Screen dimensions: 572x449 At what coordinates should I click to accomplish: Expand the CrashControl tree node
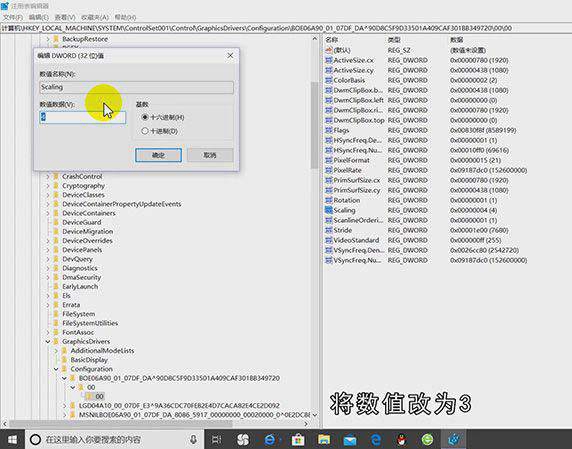pyautogui.click(x=48, y=177)
